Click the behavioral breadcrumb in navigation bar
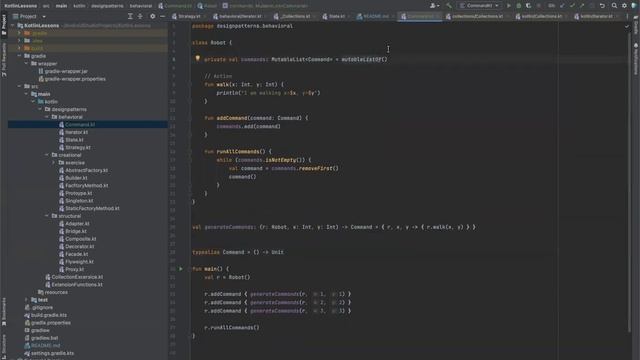The width and height of the screenshot is (640, 360). (x=141, y=6)
